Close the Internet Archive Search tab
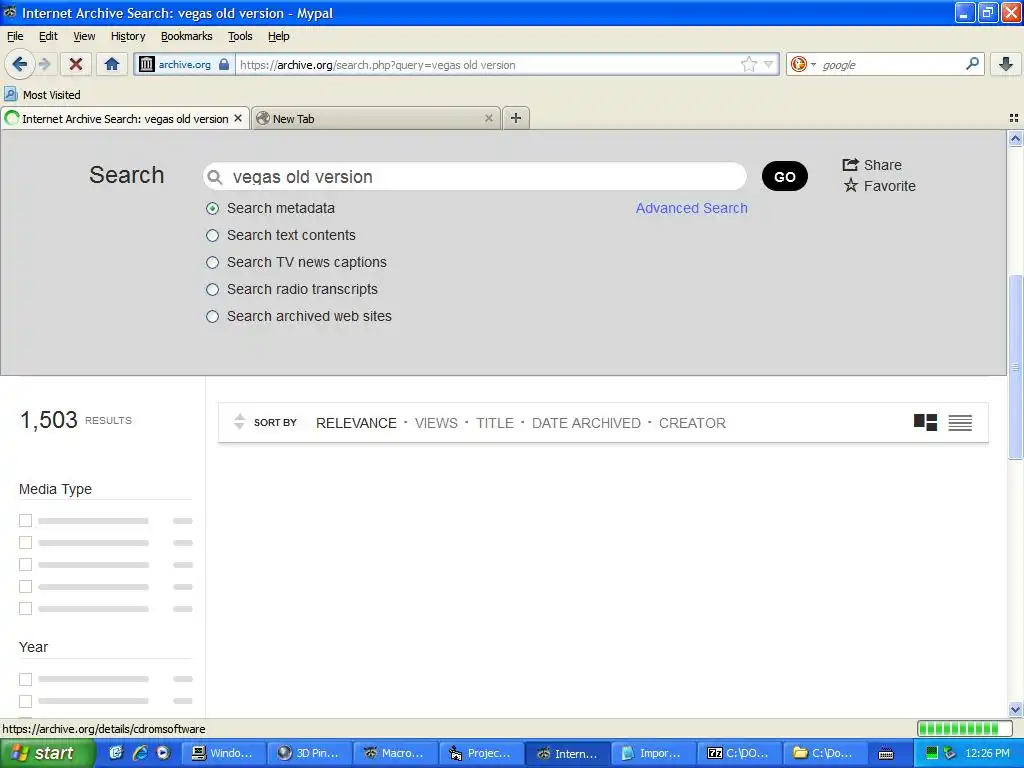The image size is (1024, 768). coord(238,118)
